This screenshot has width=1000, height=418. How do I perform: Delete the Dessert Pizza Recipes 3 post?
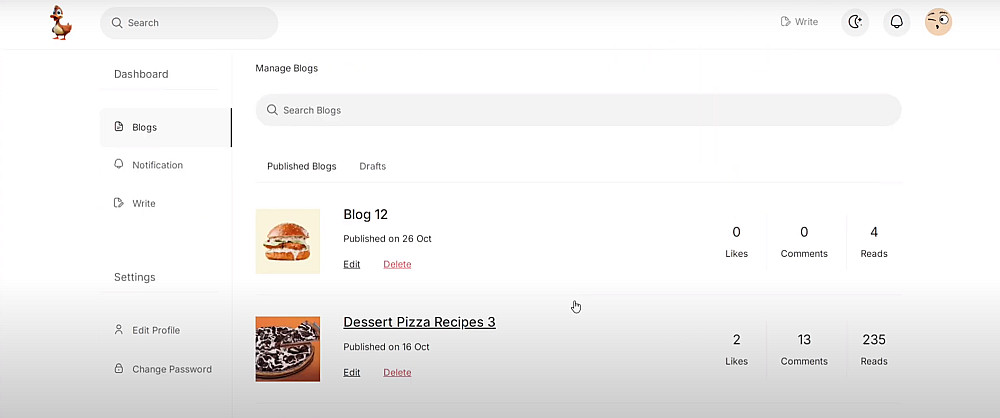coord(397,372)
